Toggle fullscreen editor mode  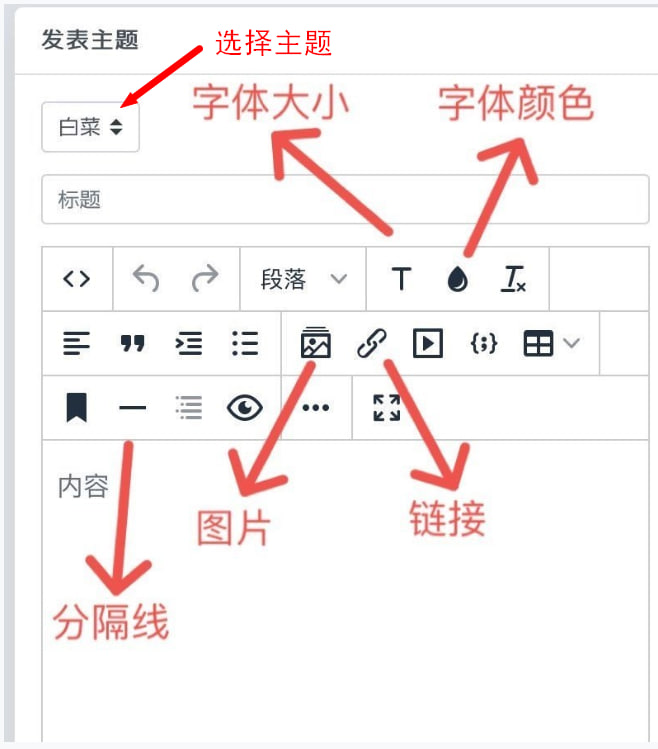387,407
